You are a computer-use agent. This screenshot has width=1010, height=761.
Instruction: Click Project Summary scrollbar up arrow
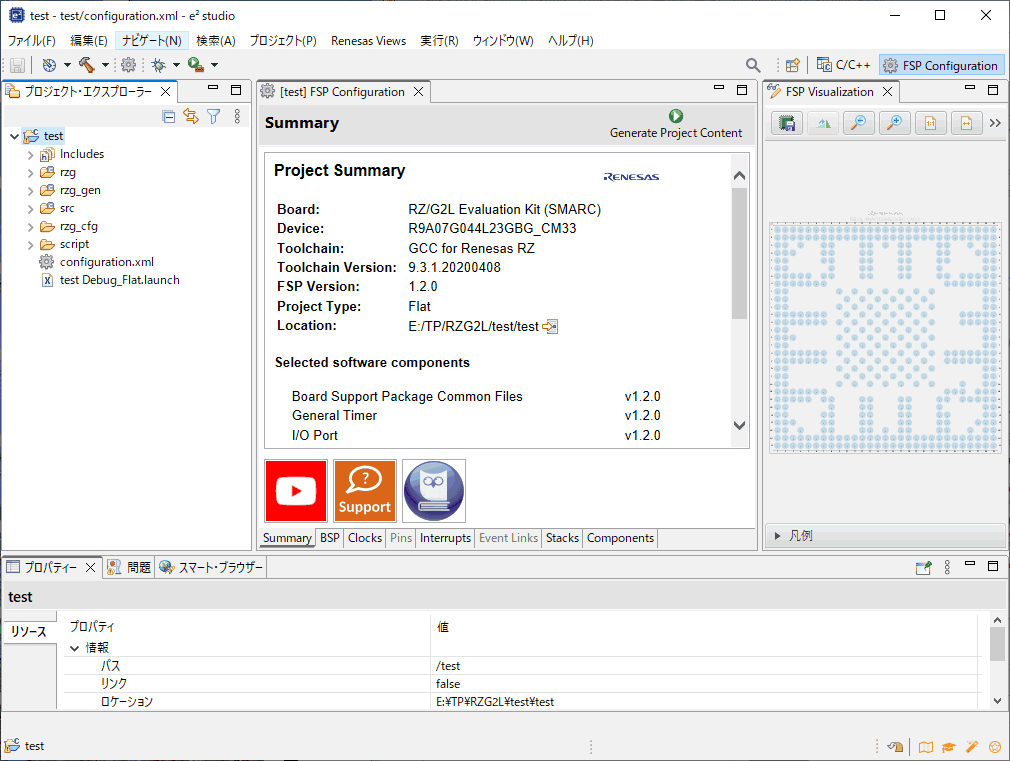[739, 176]
